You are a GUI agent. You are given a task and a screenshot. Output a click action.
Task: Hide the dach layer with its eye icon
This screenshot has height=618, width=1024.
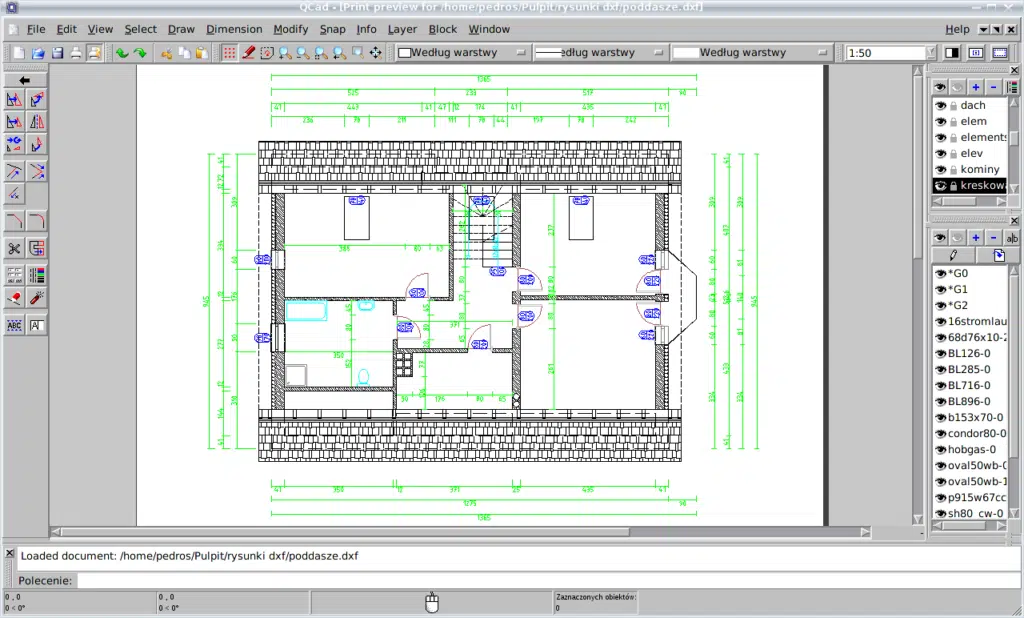pos(941,105)
